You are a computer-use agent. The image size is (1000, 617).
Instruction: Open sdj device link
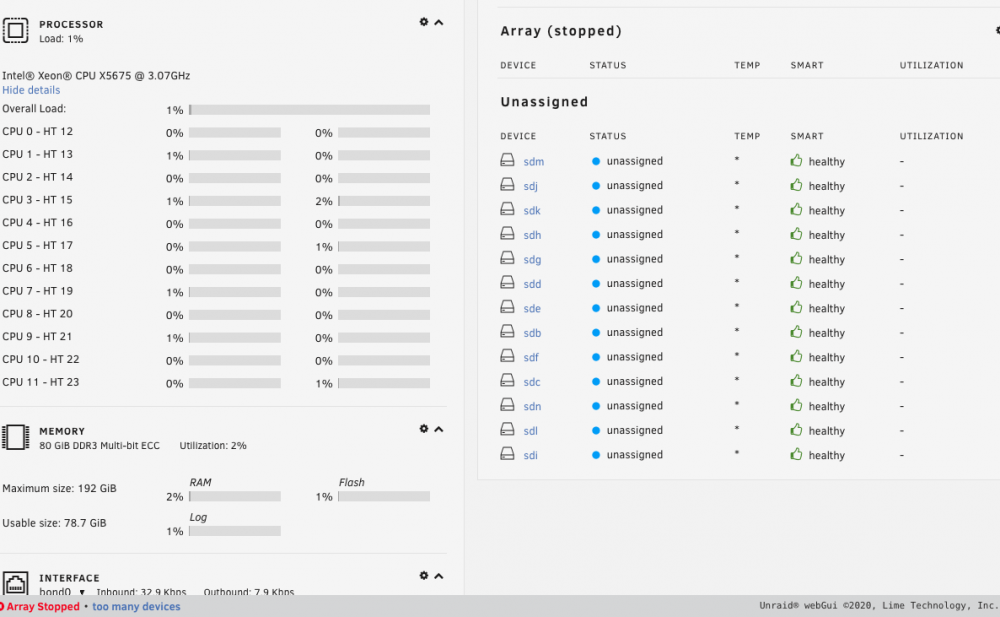click(x=531, y=186)
